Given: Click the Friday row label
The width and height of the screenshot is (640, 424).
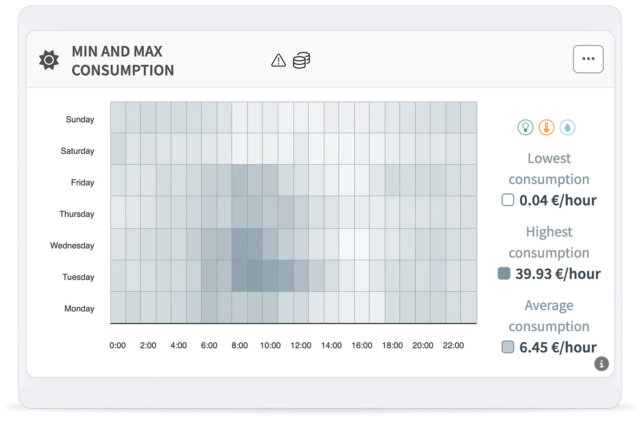Looking at the screenshot, I should click(82, 182).
